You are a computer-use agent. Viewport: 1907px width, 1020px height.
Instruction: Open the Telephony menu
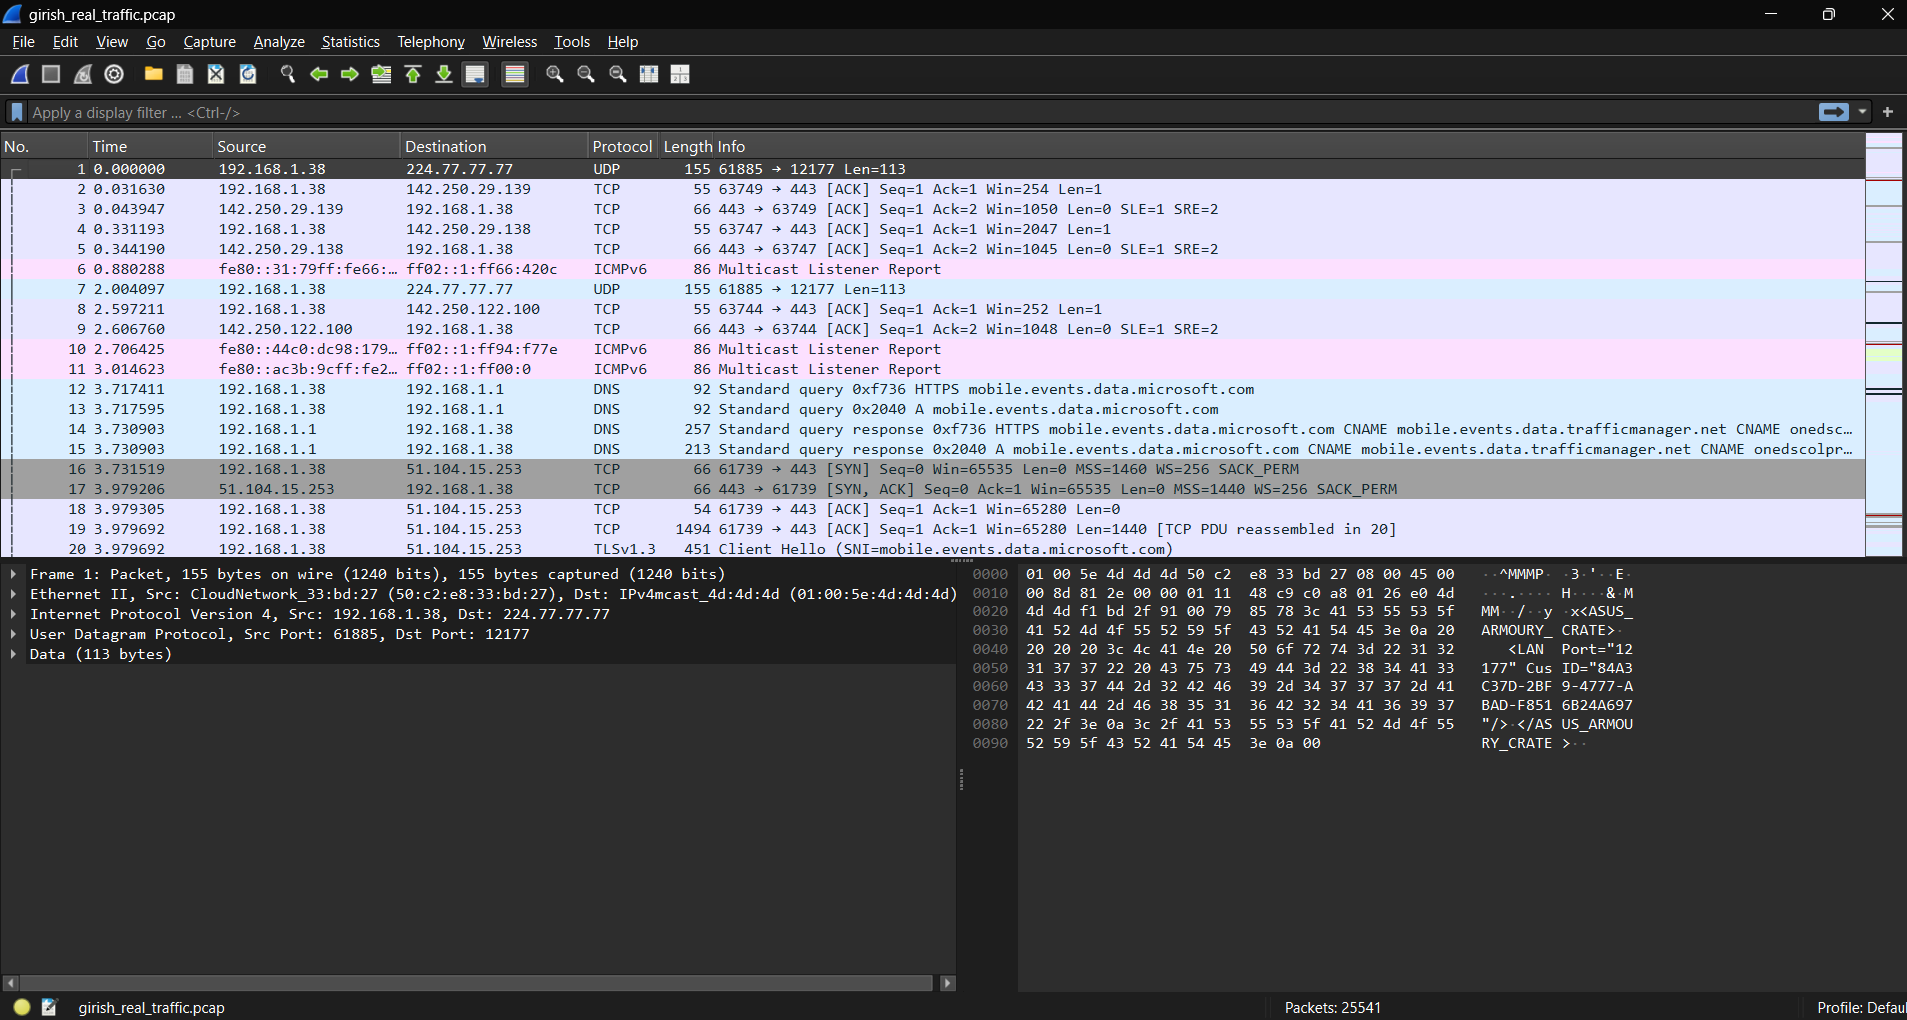[x=431, y=42]
